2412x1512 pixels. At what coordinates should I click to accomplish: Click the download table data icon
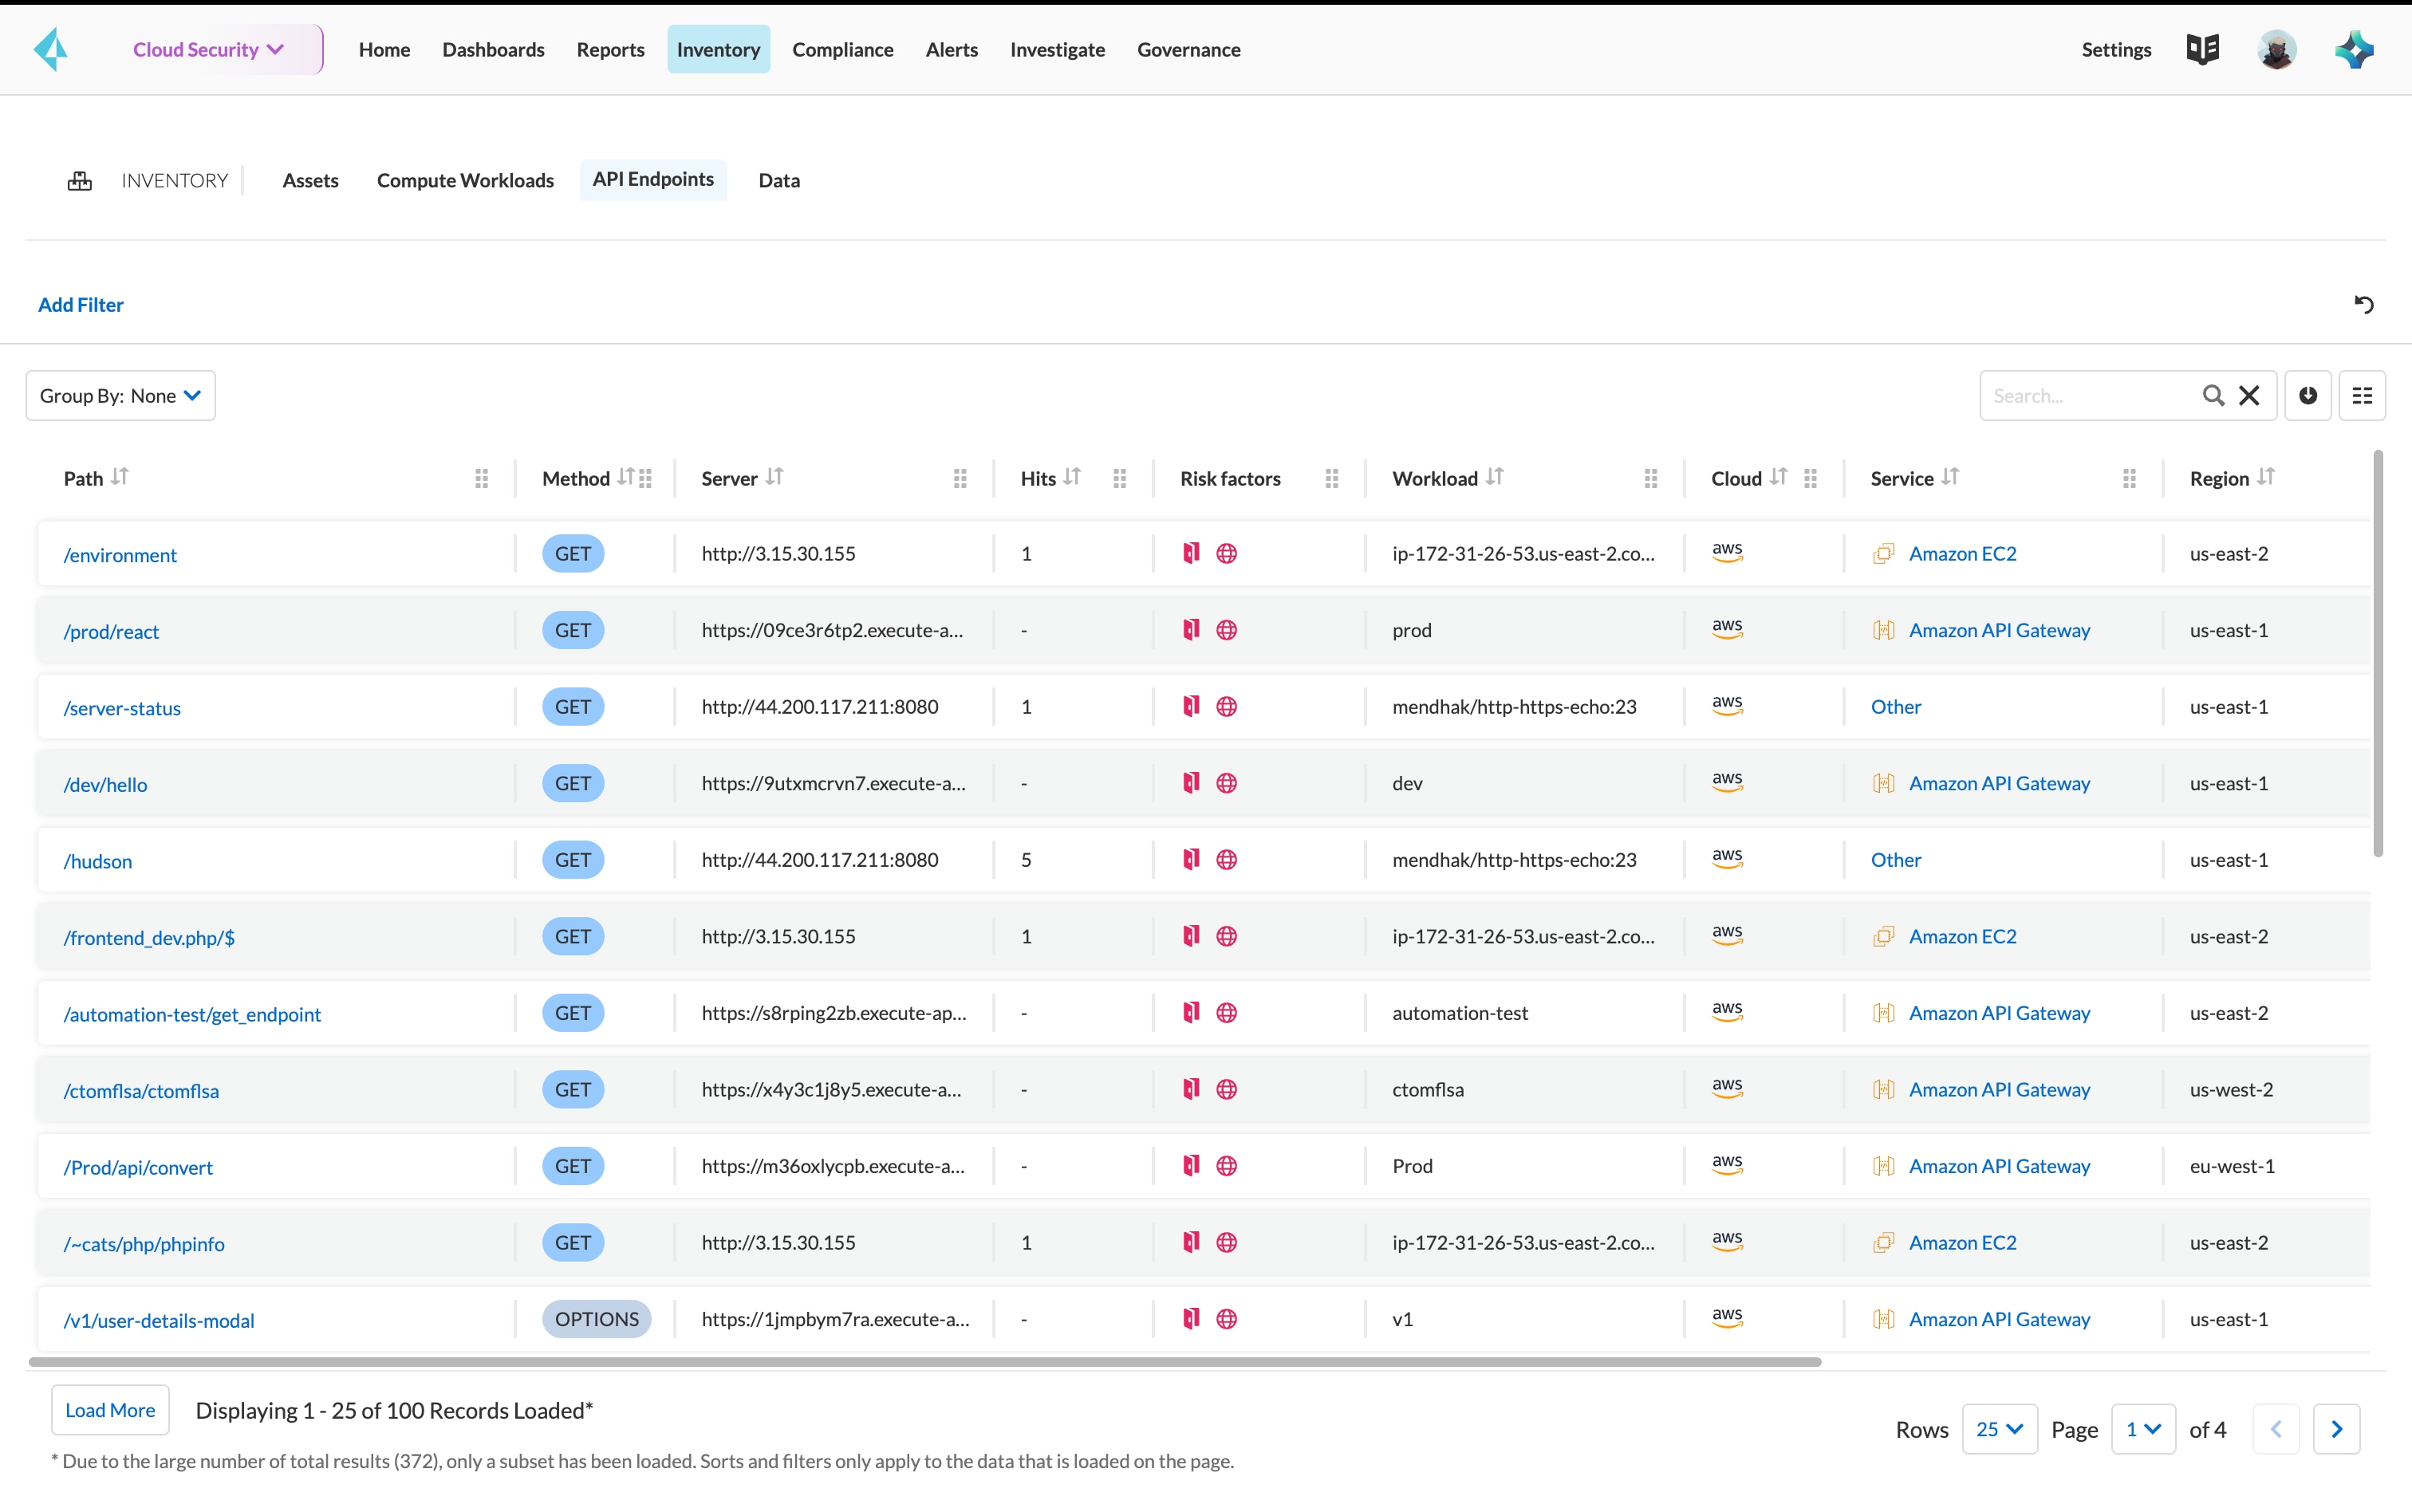(2307, 396)
